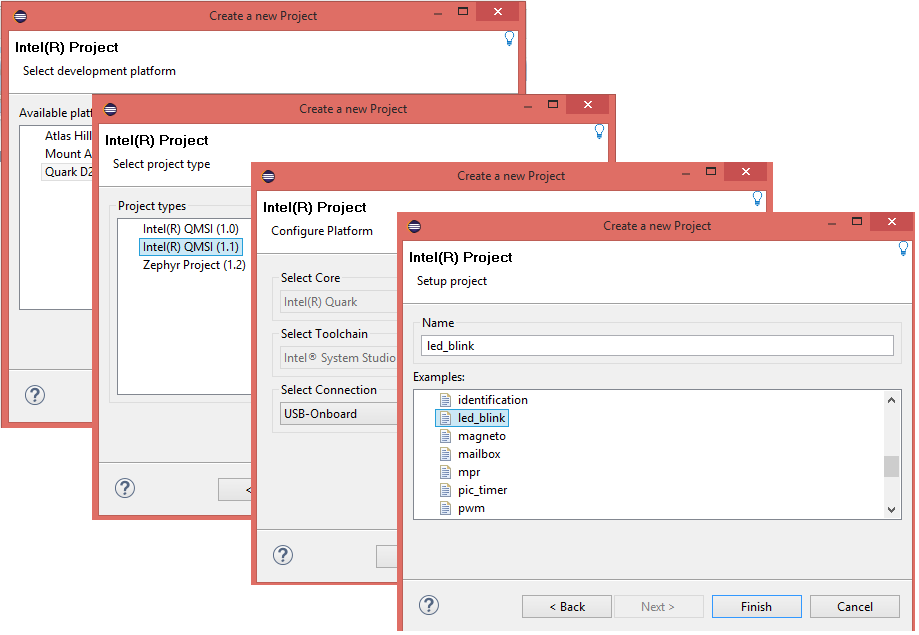Click the lightbulb tip icon in the Select development platform dialog
Viewport: 919px width, 635px height.
pyautogui.click(x=509, y=39)
